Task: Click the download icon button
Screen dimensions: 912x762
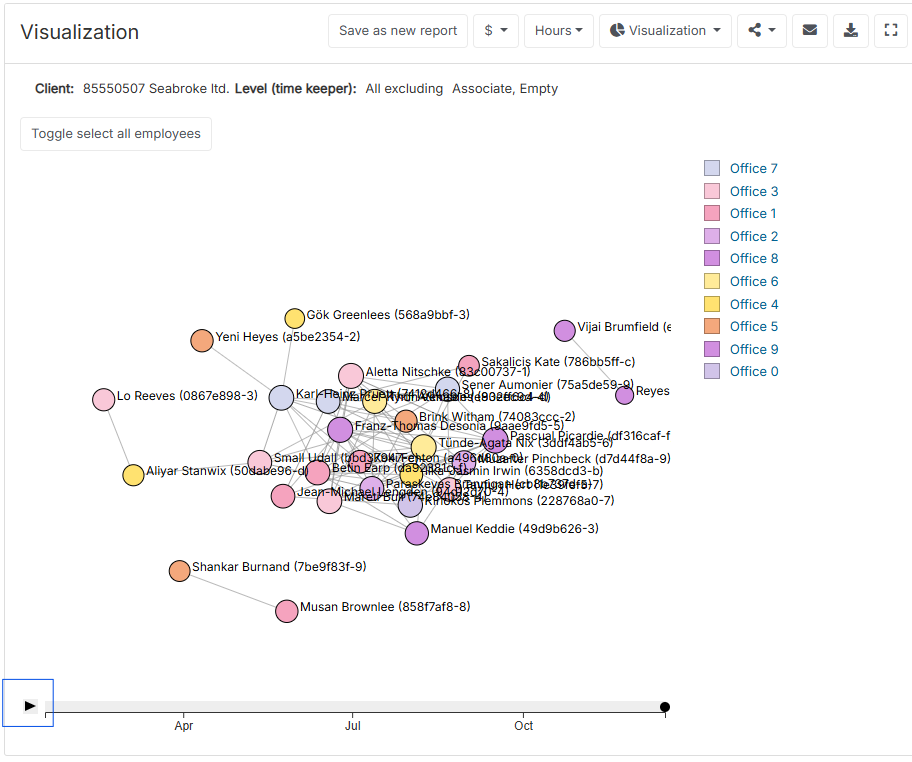Action: 850,30
